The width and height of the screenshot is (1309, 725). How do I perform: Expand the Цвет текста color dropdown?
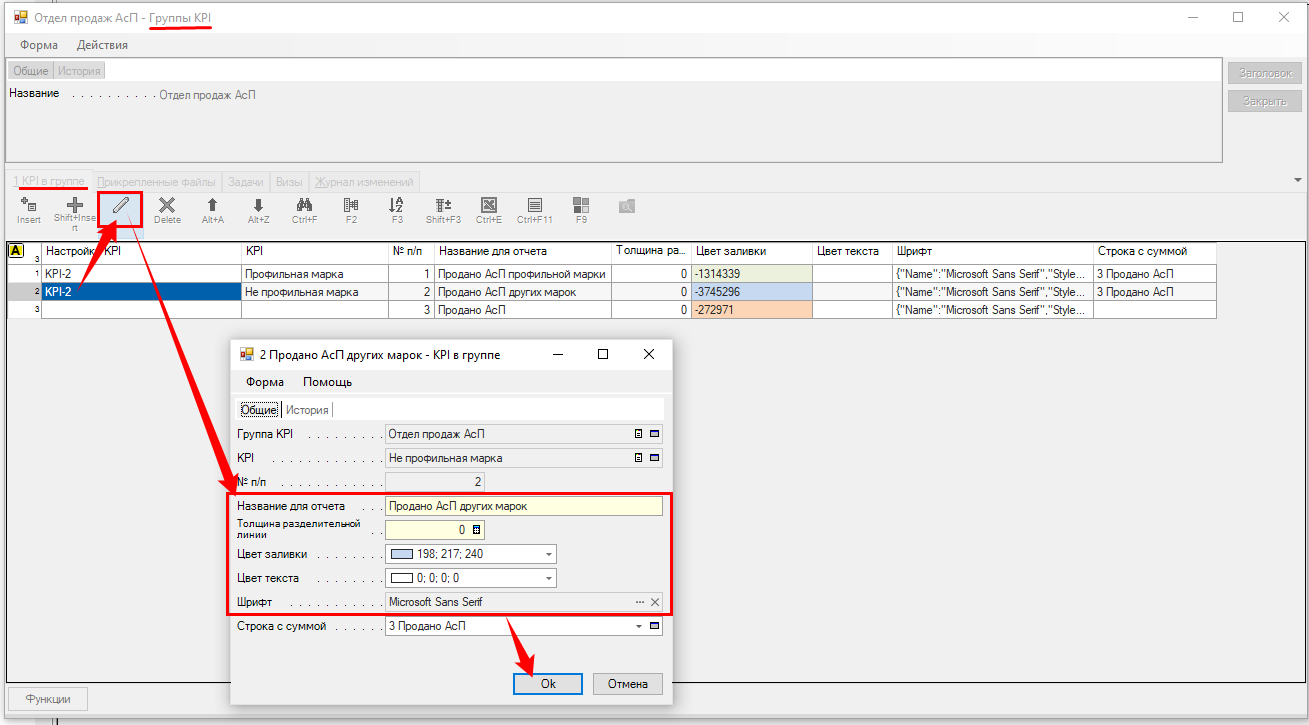pyautogui.click(x=548, y=578)
